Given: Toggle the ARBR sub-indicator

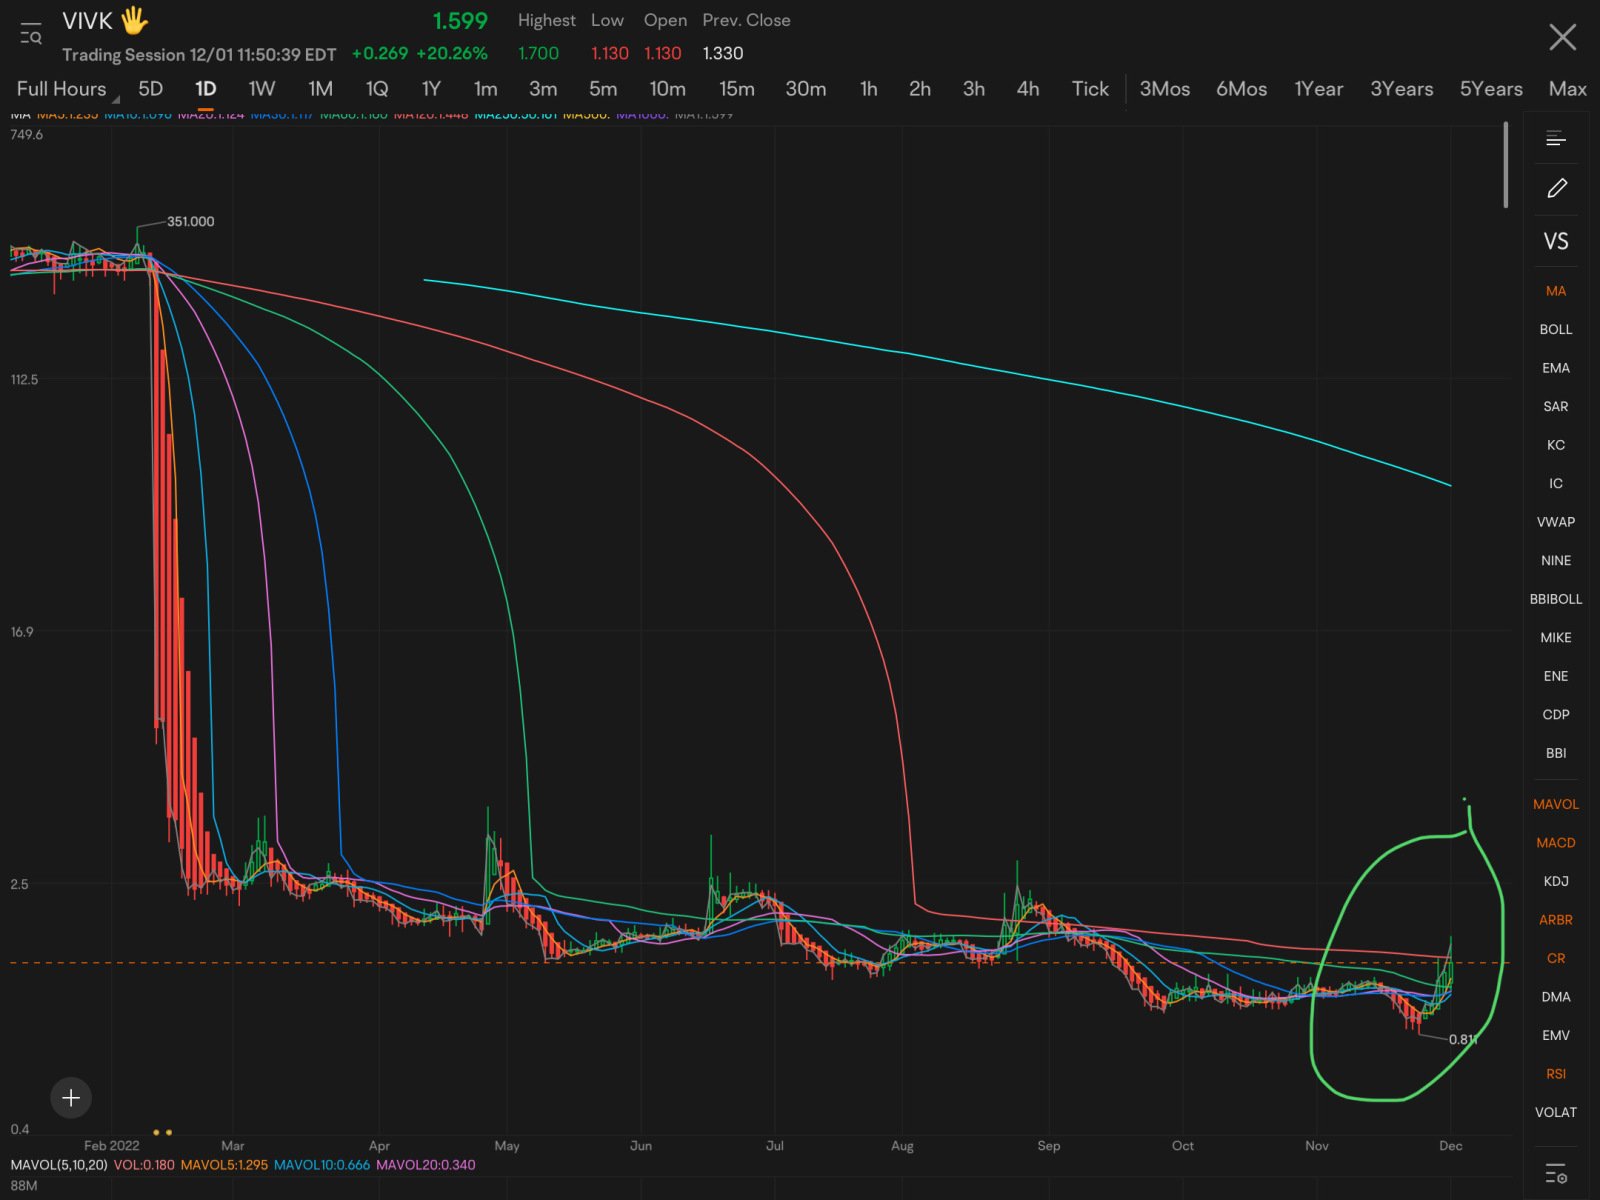Looking at the screenshot, I should [x=1556, y=920].
